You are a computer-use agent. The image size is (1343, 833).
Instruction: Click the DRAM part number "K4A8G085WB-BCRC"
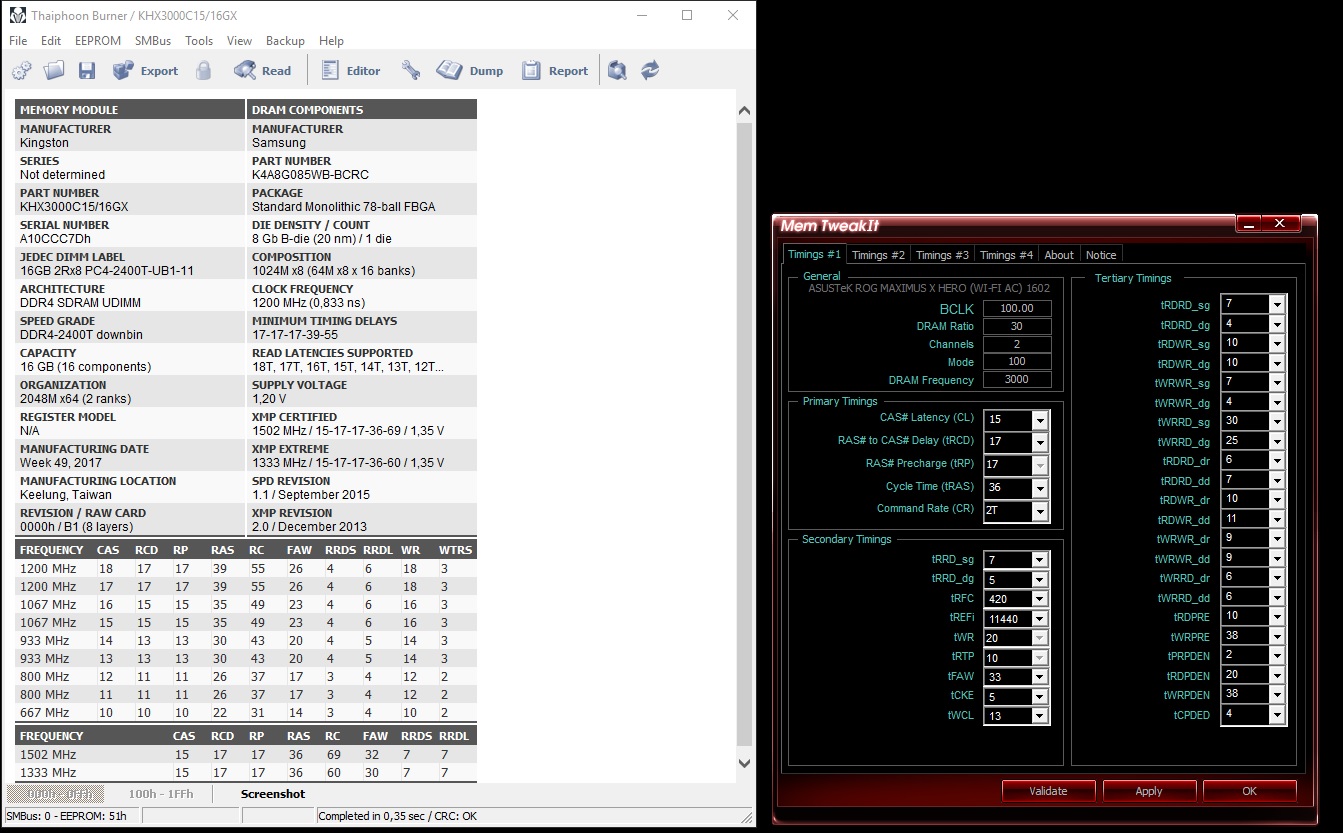(310, 175)
